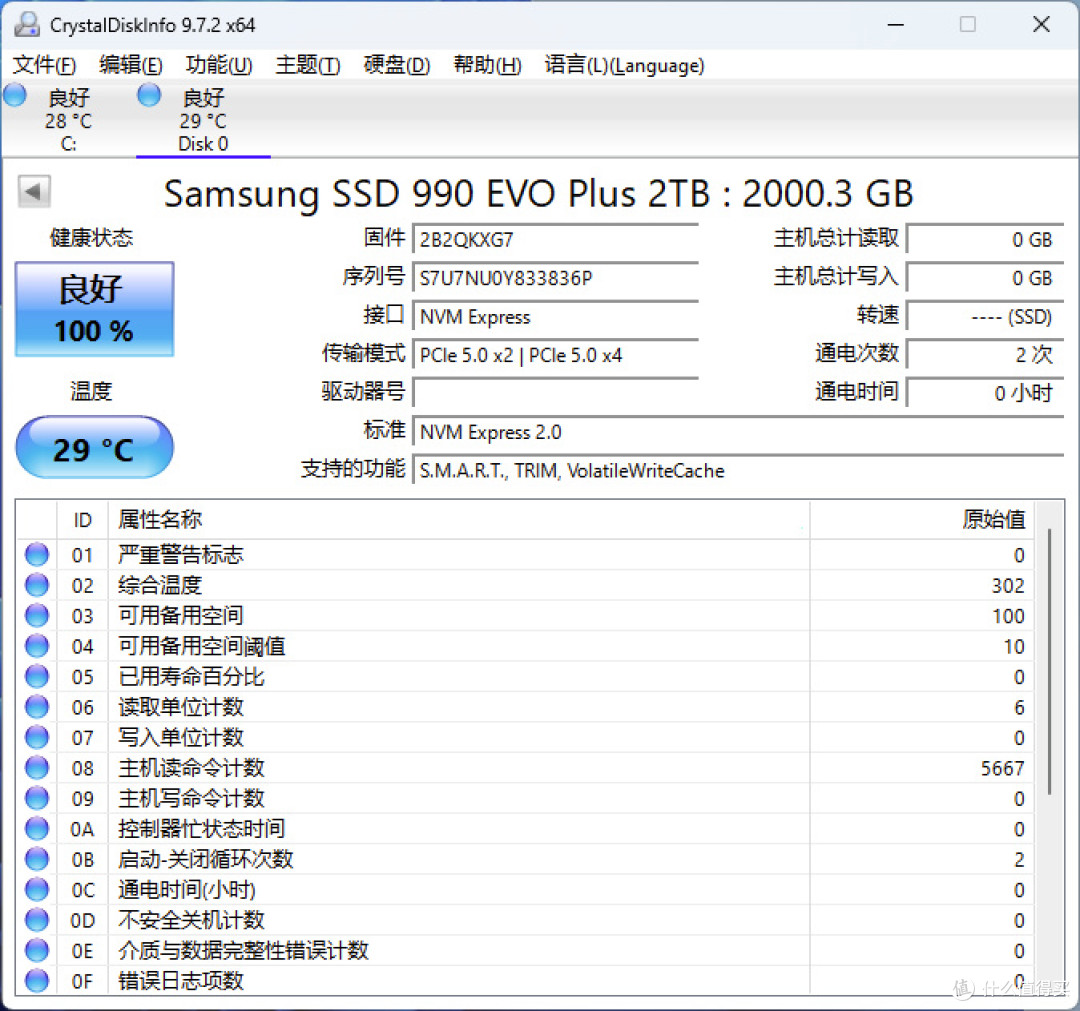Click status orb of attribute 0B 启动-关闭循环次数
The image size is (1080, 1011).
tap(37, 859)
